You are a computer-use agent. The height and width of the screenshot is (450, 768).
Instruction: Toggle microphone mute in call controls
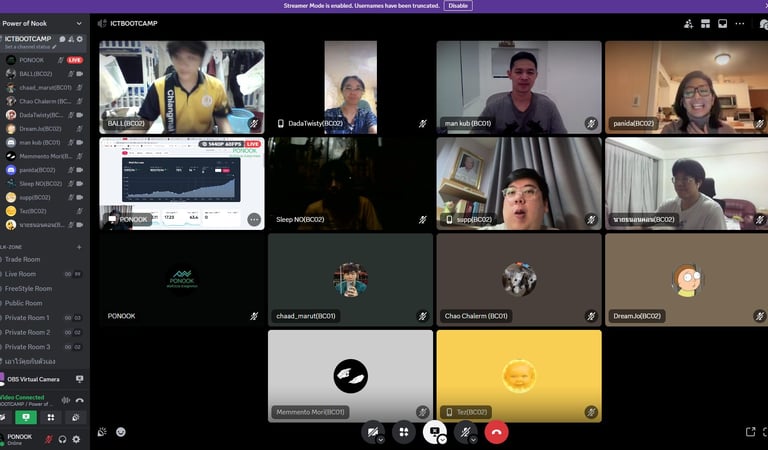pyautogui.click(x=464, y=431)
